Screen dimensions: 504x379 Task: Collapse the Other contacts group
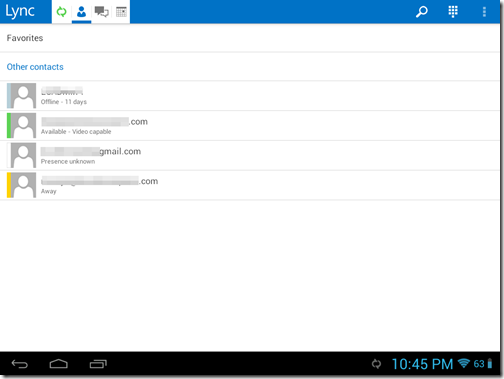(x=249, y=67)
